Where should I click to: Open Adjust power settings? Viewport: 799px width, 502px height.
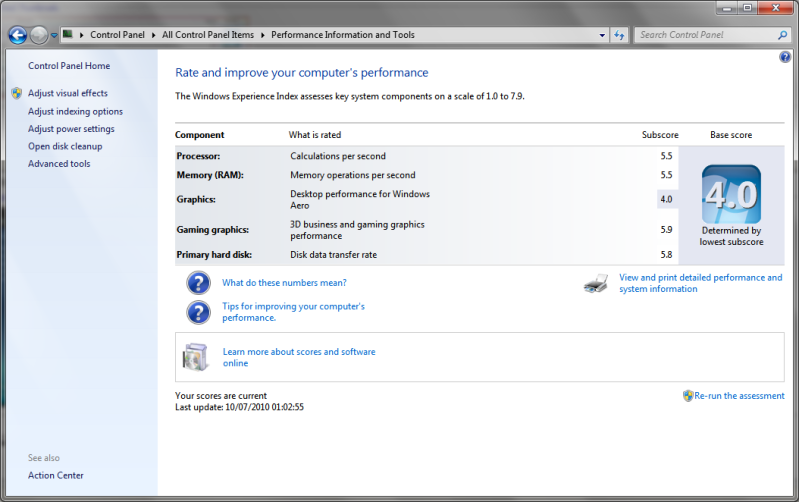point(71,129)
